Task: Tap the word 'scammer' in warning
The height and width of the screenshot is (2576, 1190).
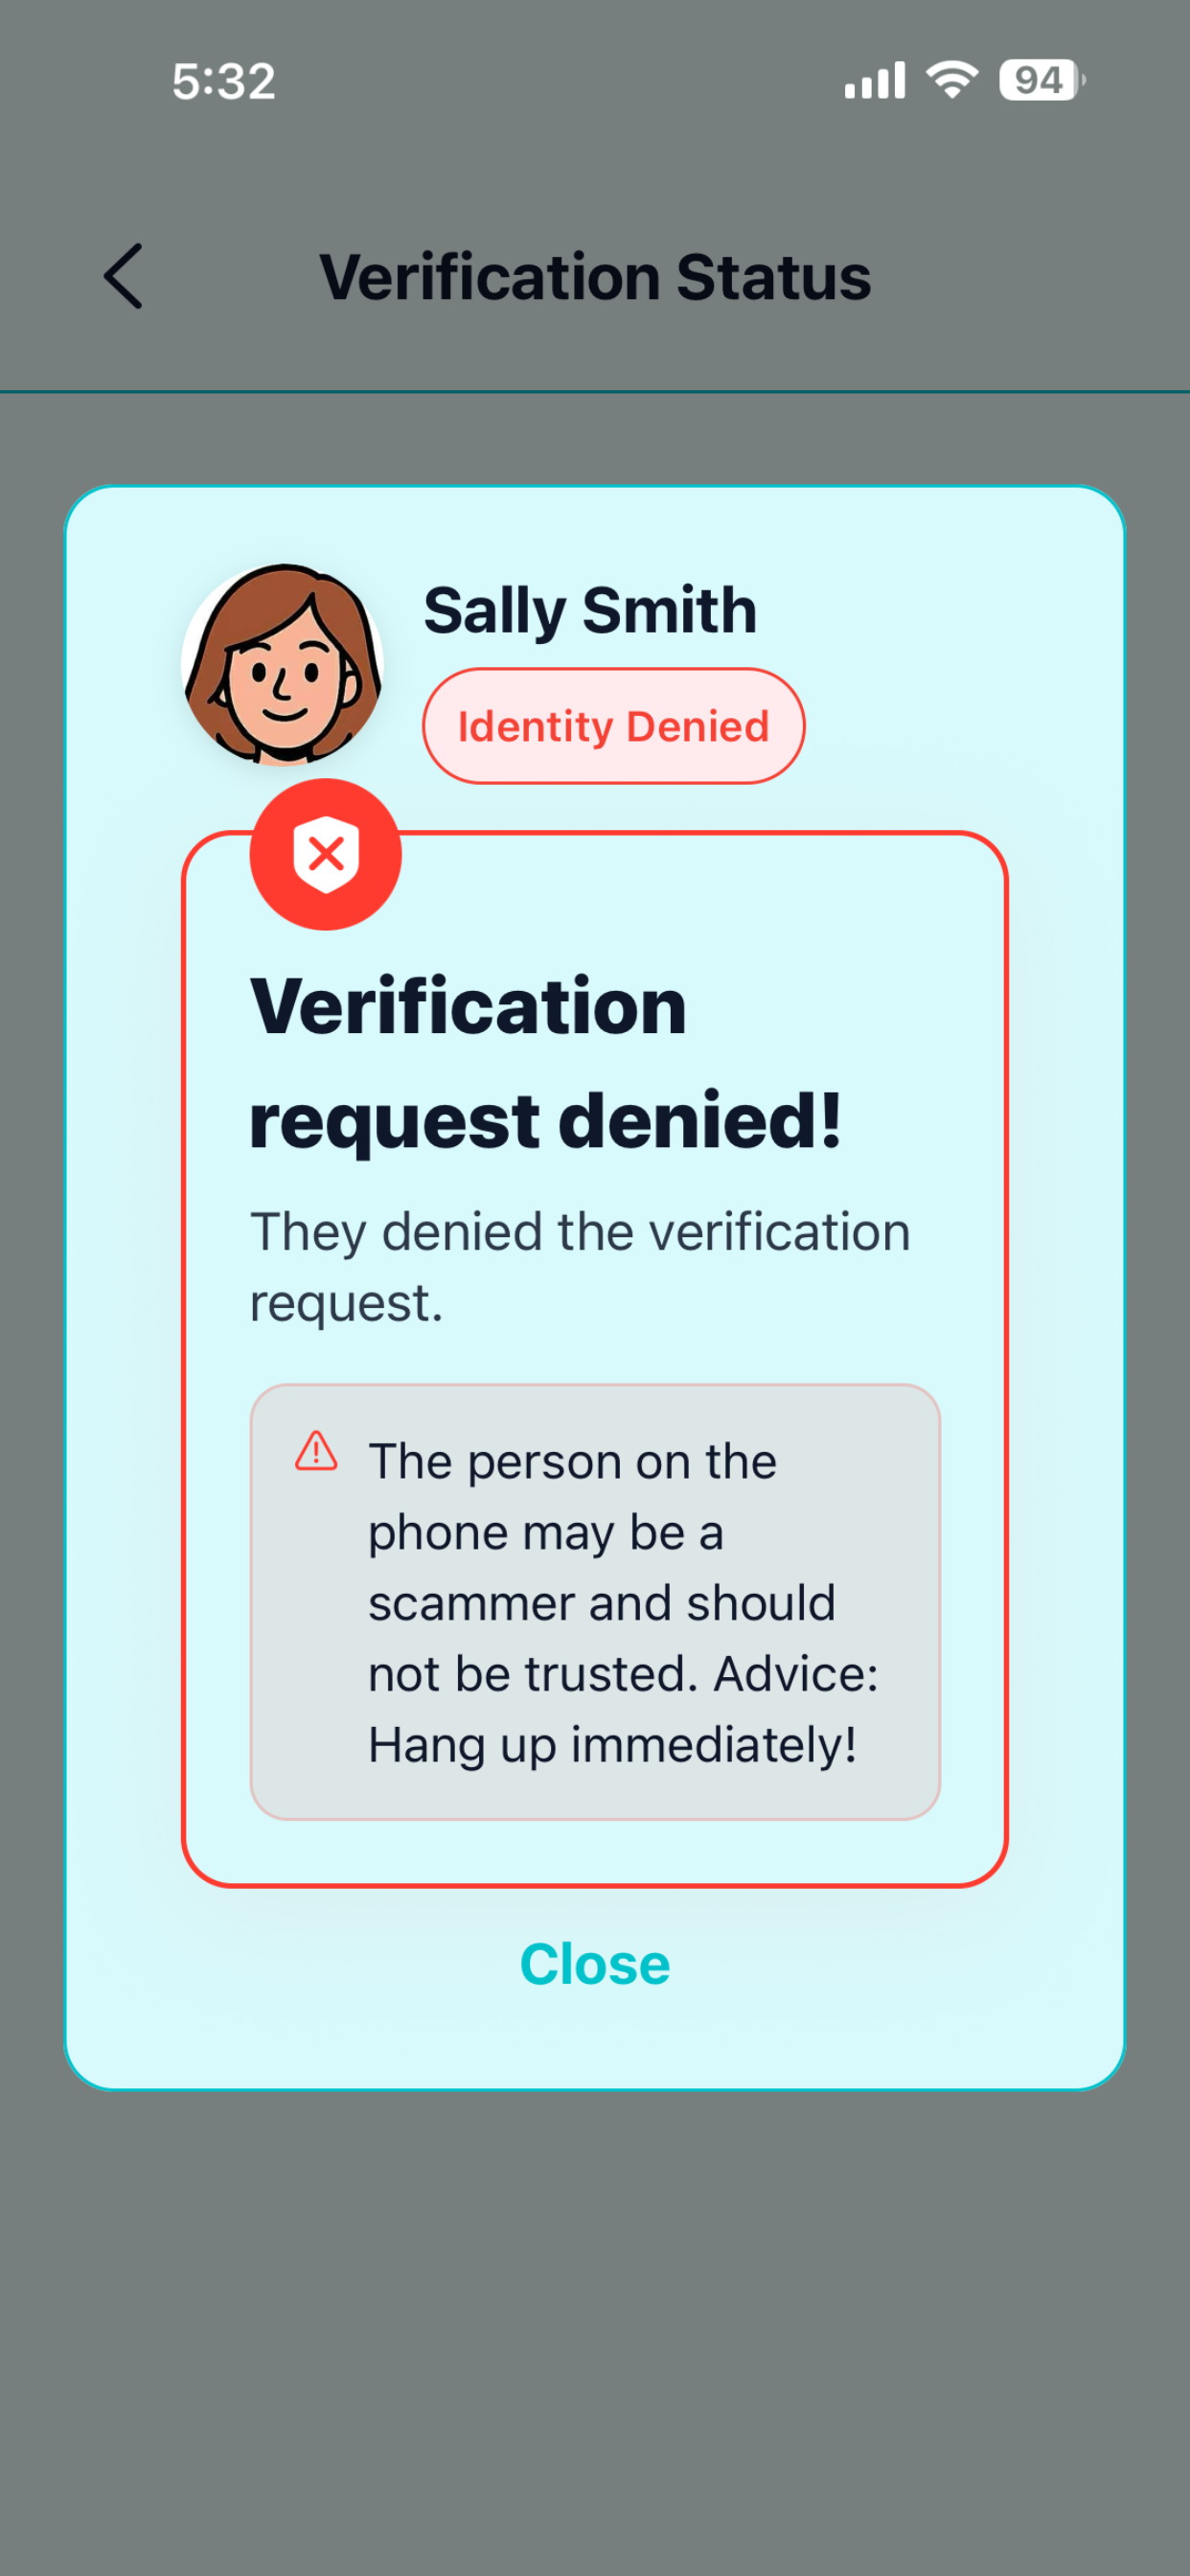Action: pyautogui.click(x=470, y=1604)
